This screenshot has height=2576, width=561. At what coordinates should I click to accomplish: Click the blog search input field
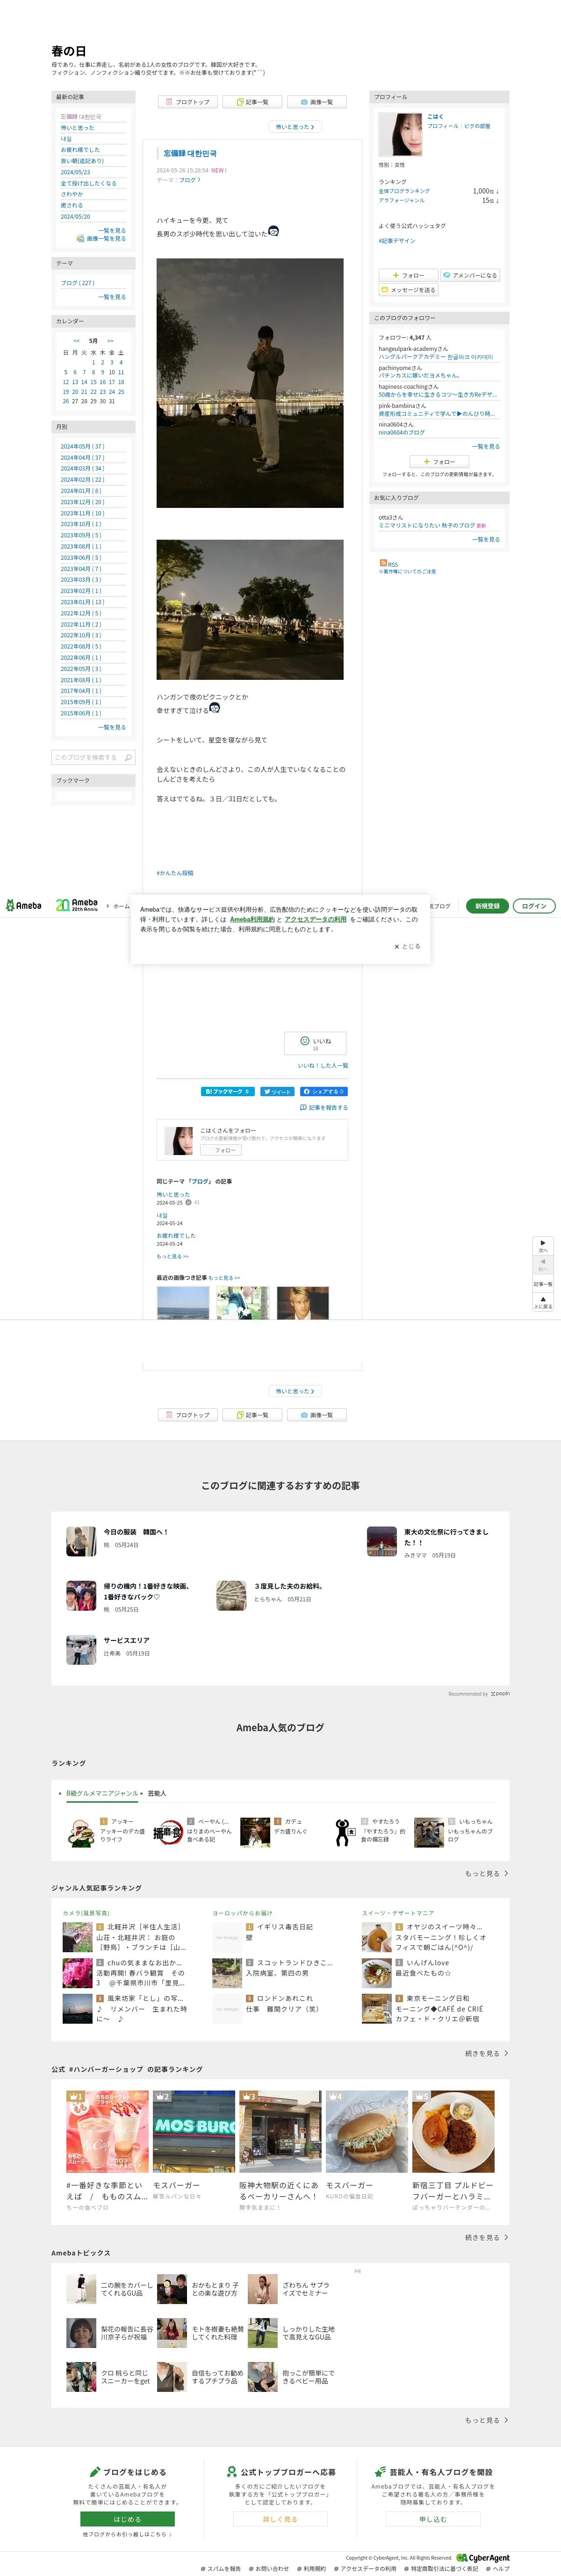click(87, 758)
